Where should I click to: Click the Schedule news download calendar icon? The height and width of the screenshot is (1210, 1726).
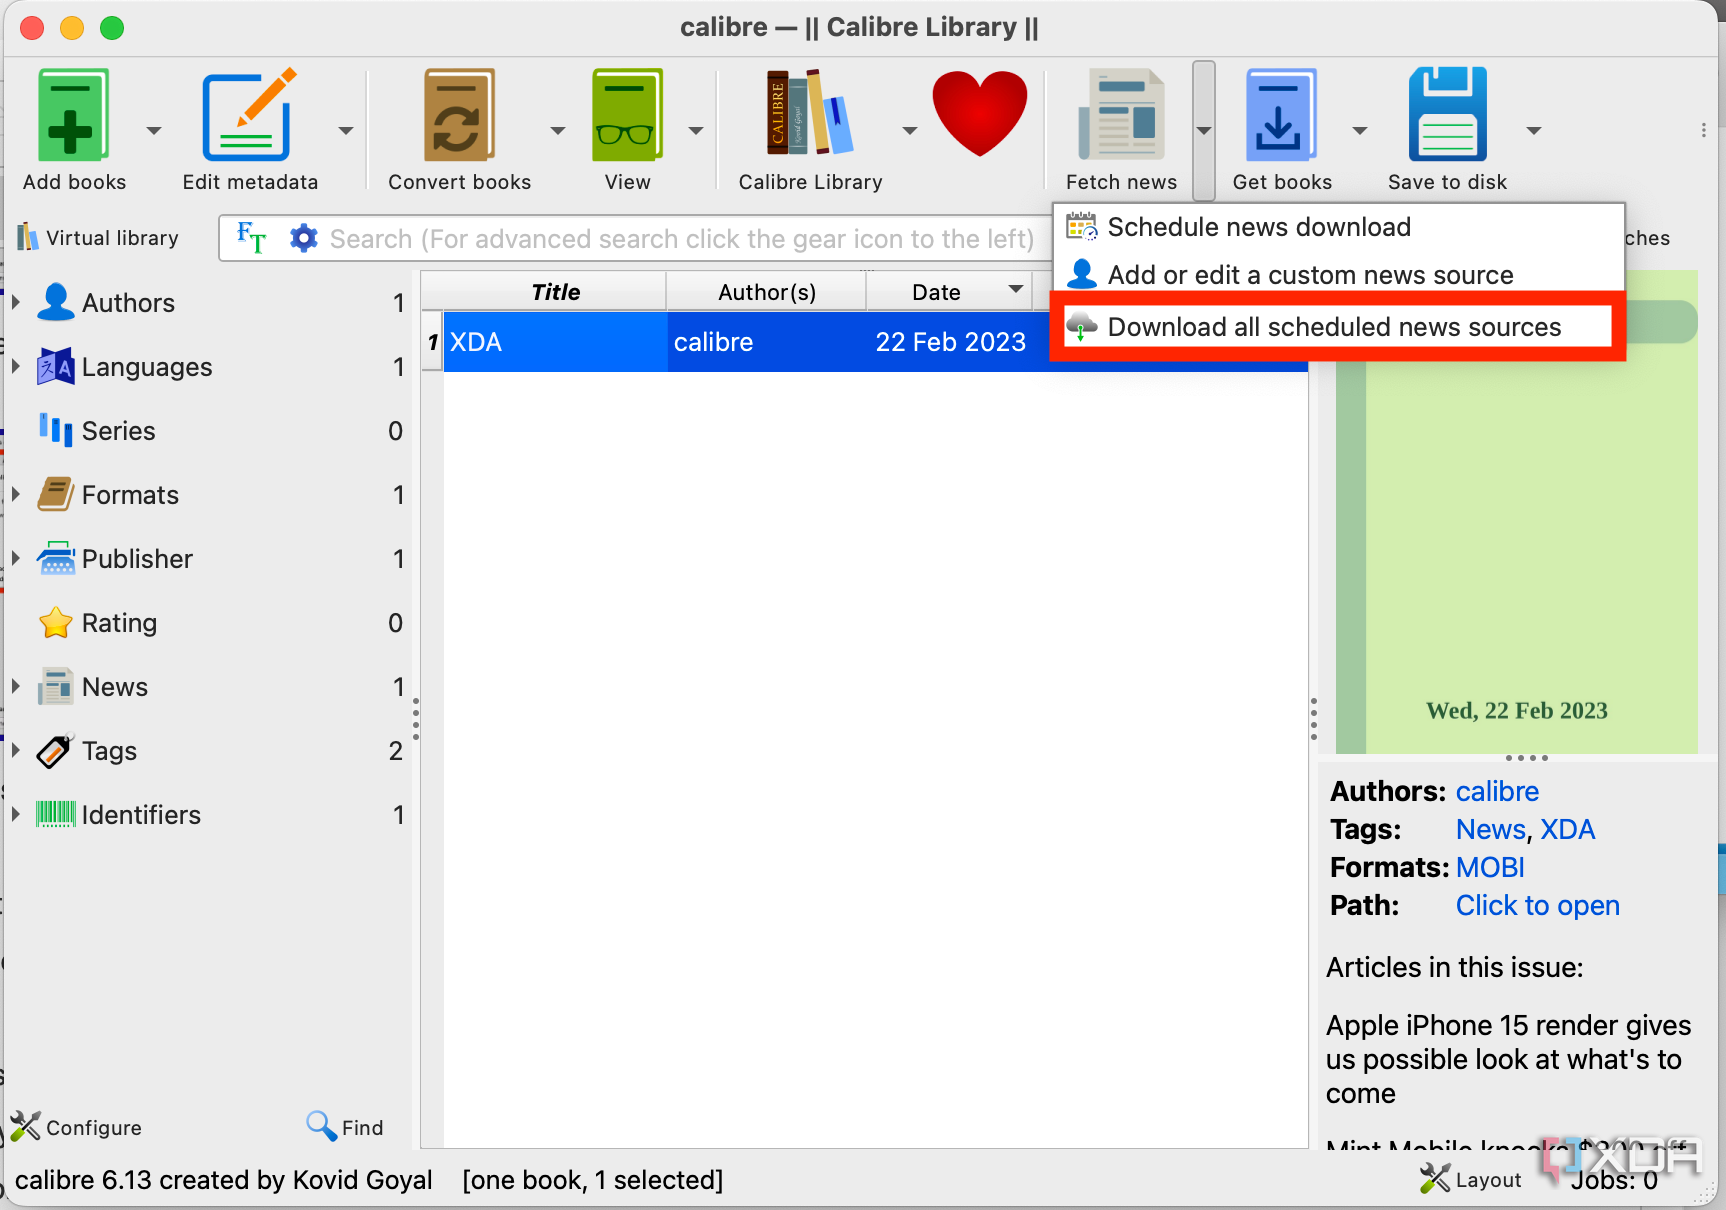pyautogui.click(x=1081, y=227)
